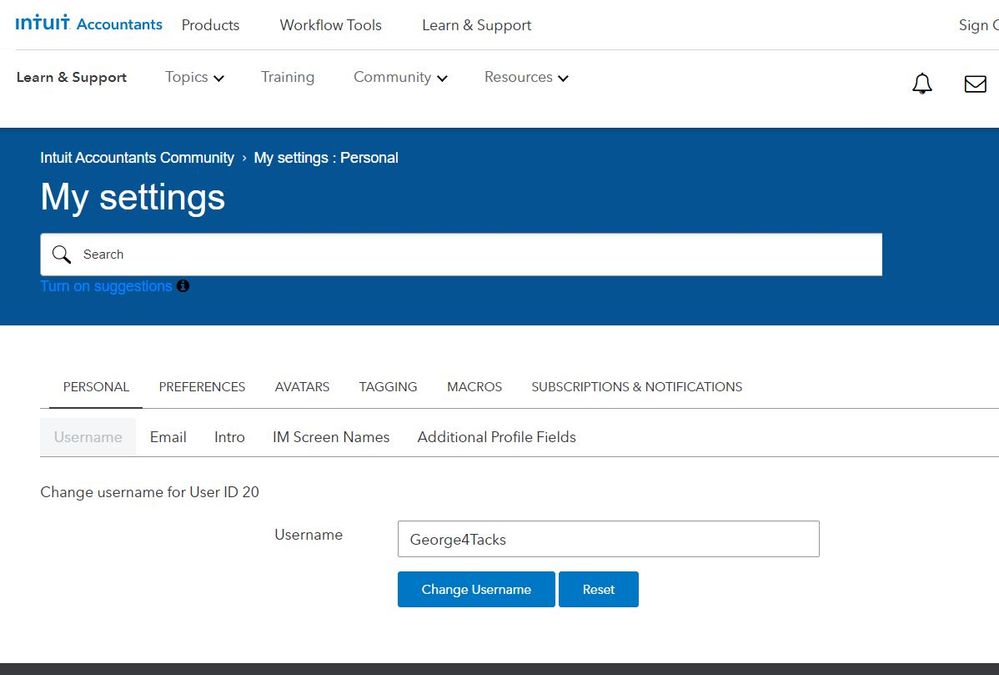Viewport: 999px width, 675px height.
Task: Turn on search suggestions
Action: (106, 286)
